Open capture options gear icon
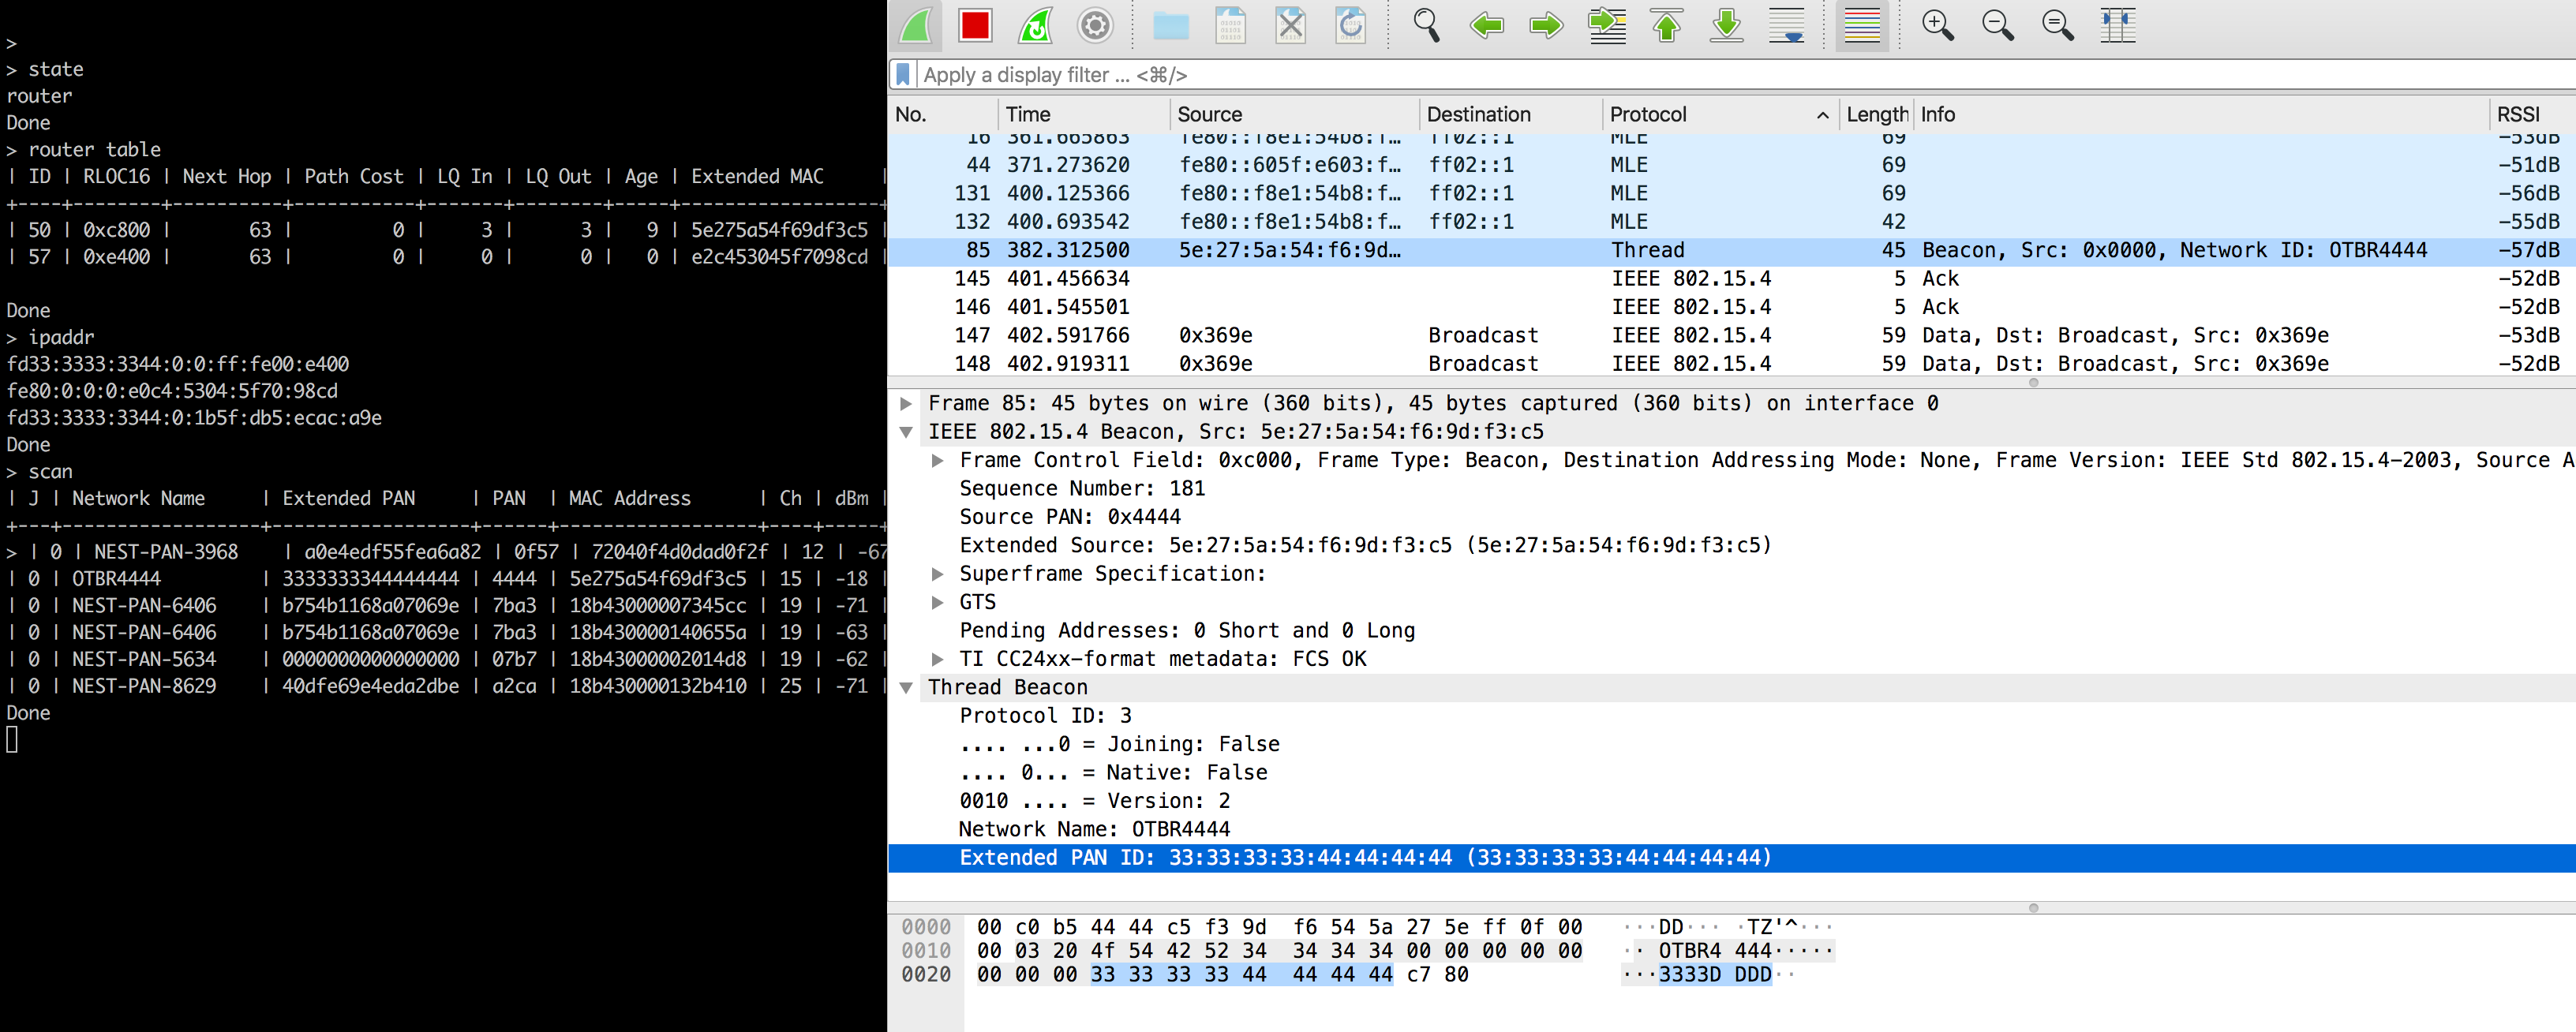 click(1095, 25)
